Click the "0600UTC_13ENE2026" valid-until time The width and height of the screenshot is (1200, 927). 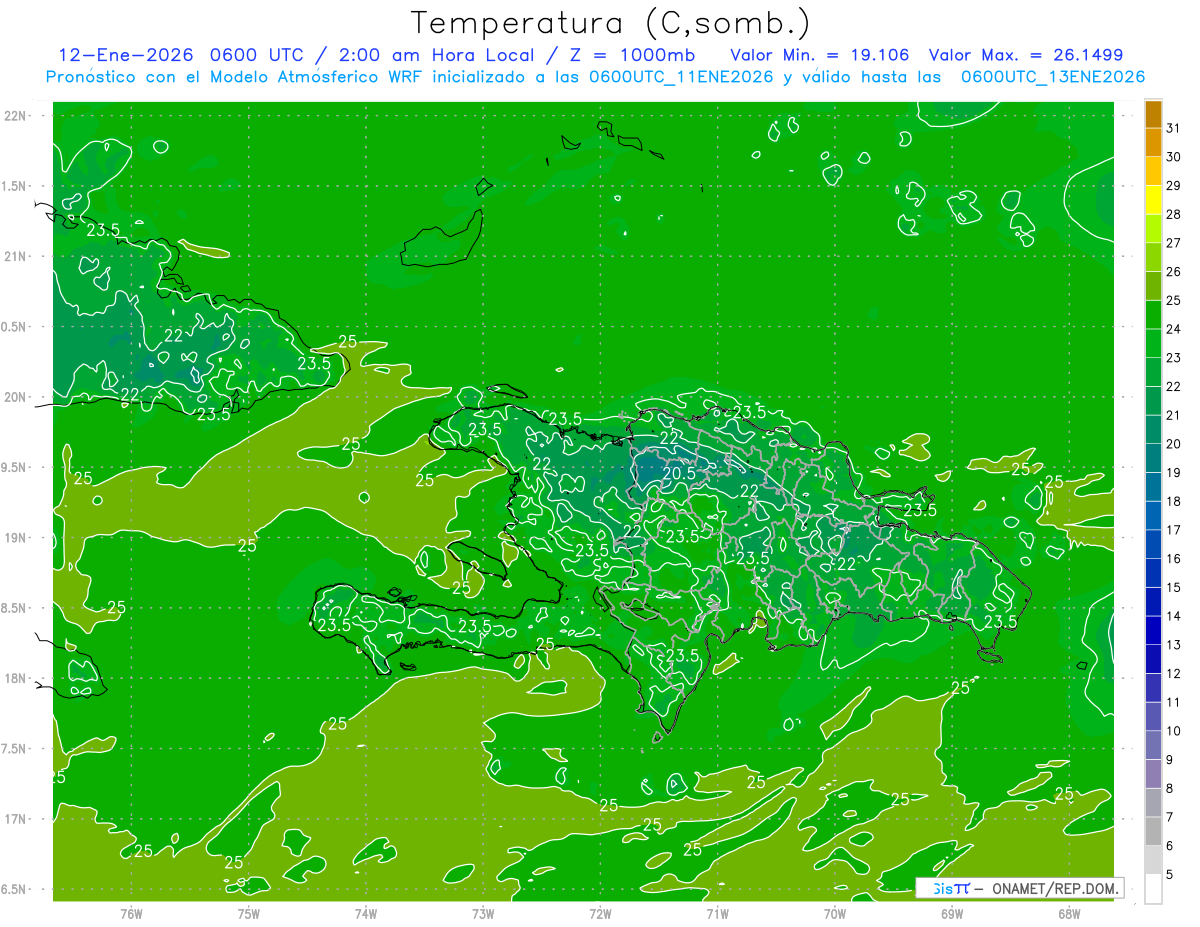[x=1053, y=77]
